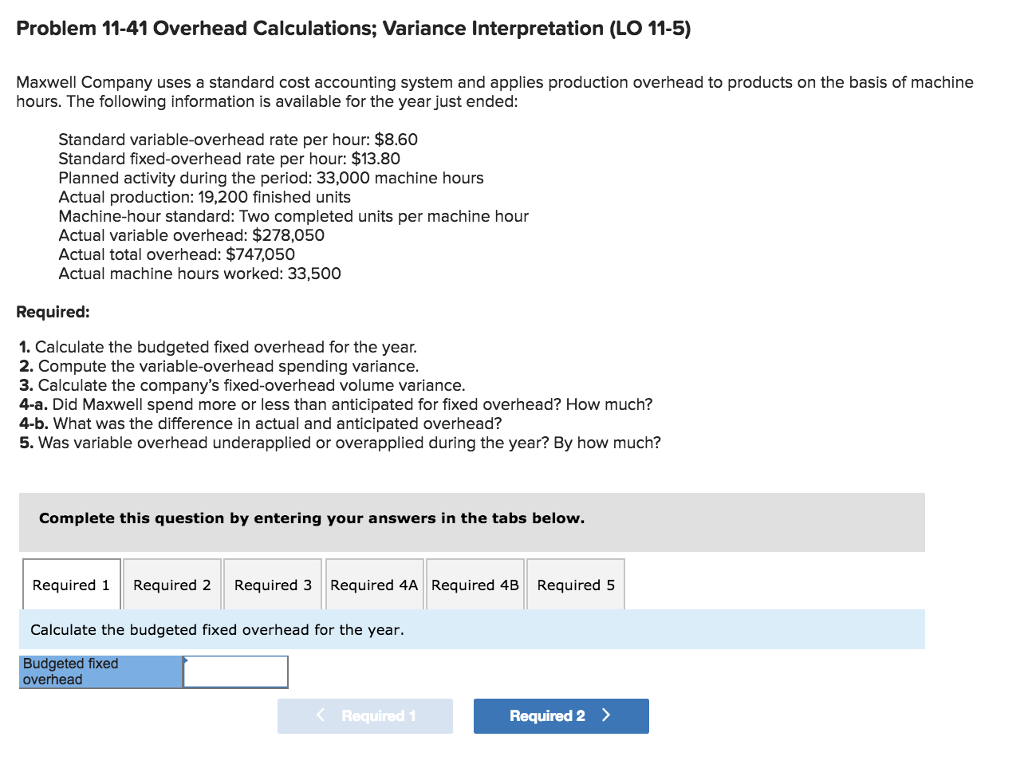Click the left chevron on Required 1 button
The width and height of the screenshot is (1024, 780).
point(320,716)
